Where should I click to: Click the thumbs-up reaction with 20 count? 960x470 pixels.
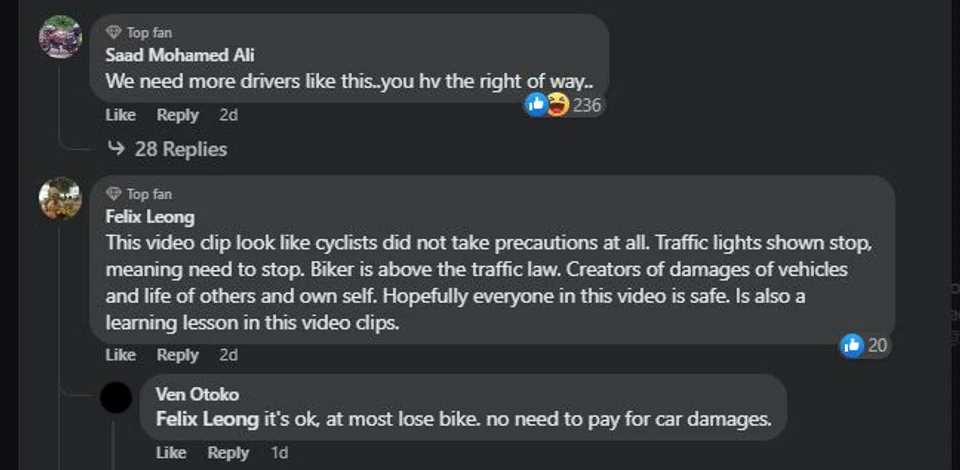852,345
